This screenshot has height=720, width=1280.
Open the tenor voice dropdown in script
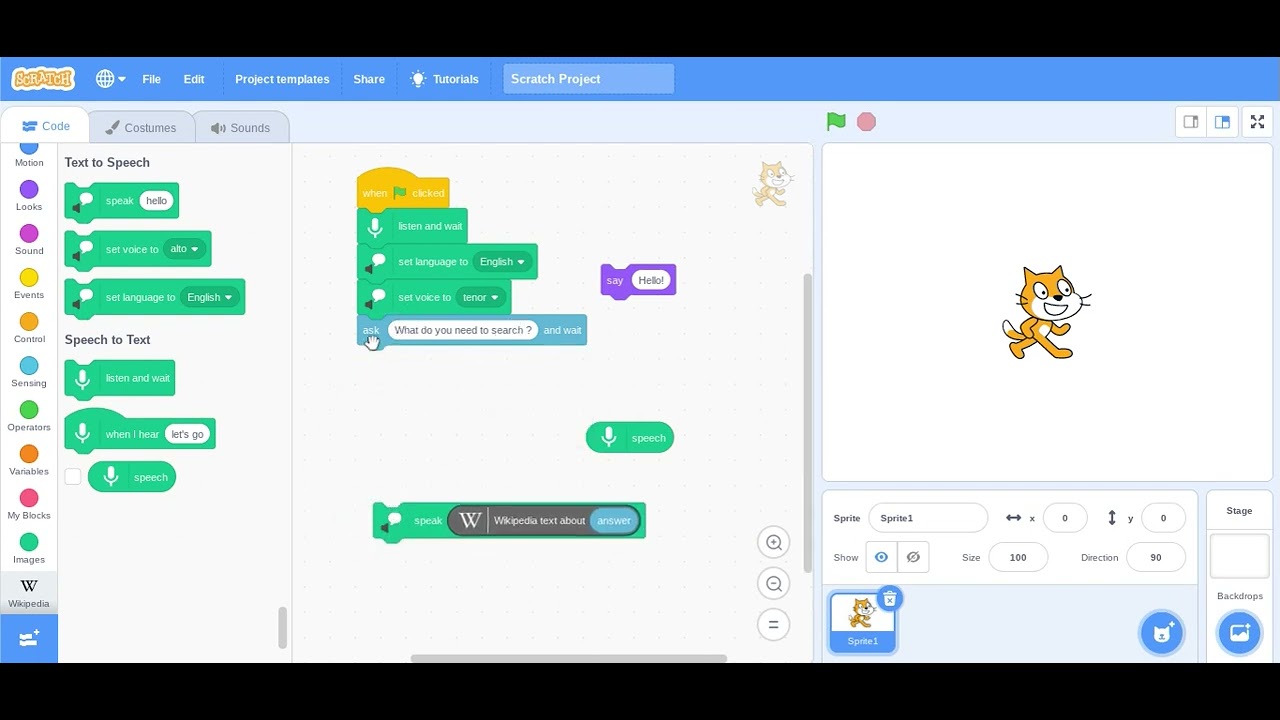[x=481, y=297]
